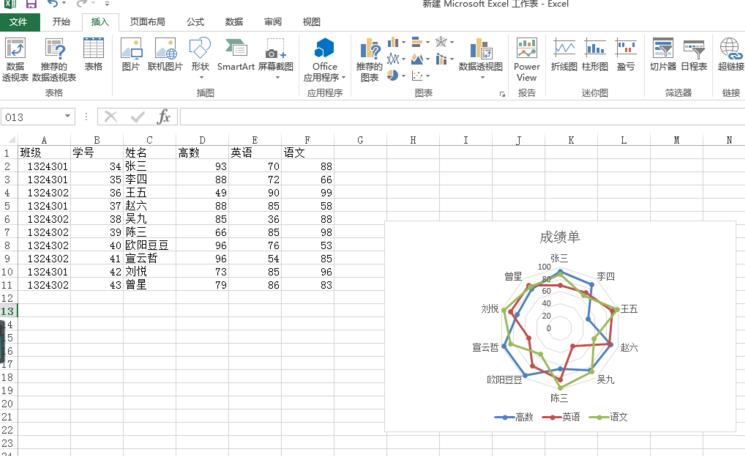Select header cell 高数
The height and width of the screenshot is (456, 745).
(202, 153)
